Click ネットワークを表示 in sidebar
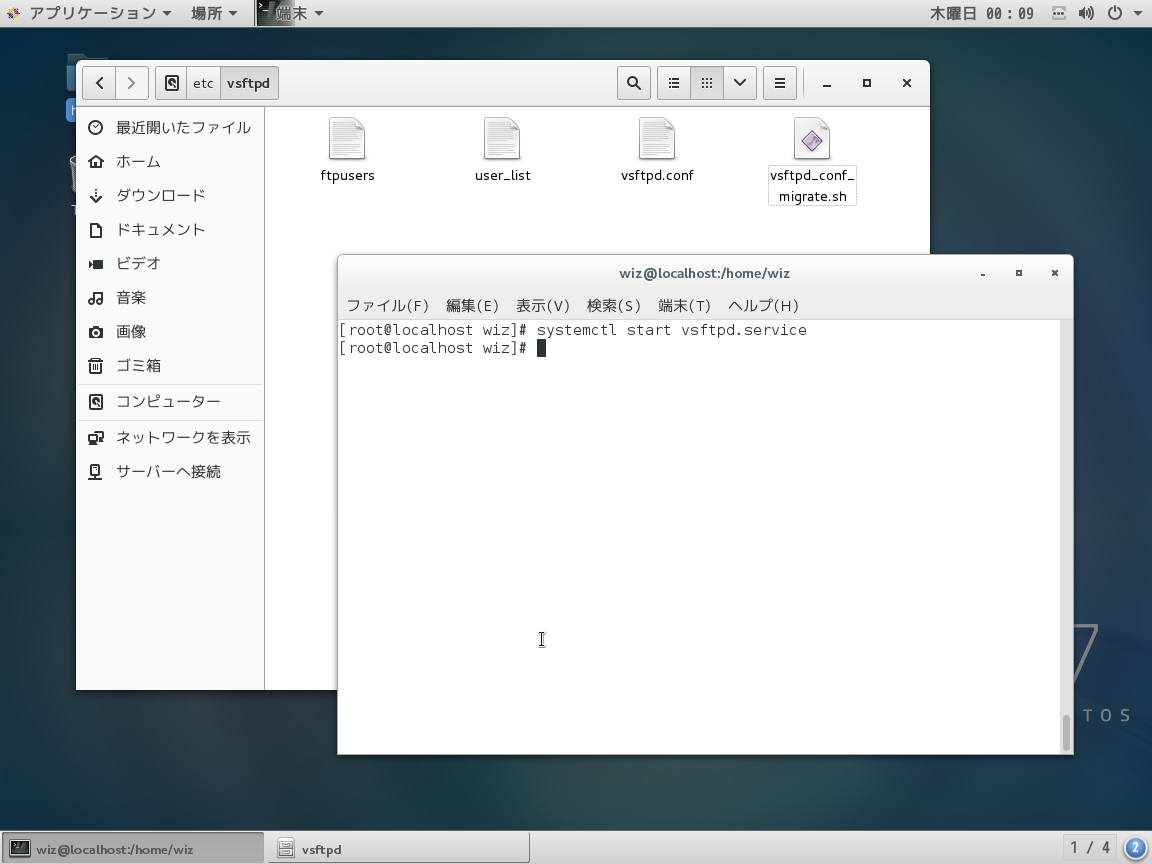Screen dimensions: 1152x864 (x=170, y=438)
